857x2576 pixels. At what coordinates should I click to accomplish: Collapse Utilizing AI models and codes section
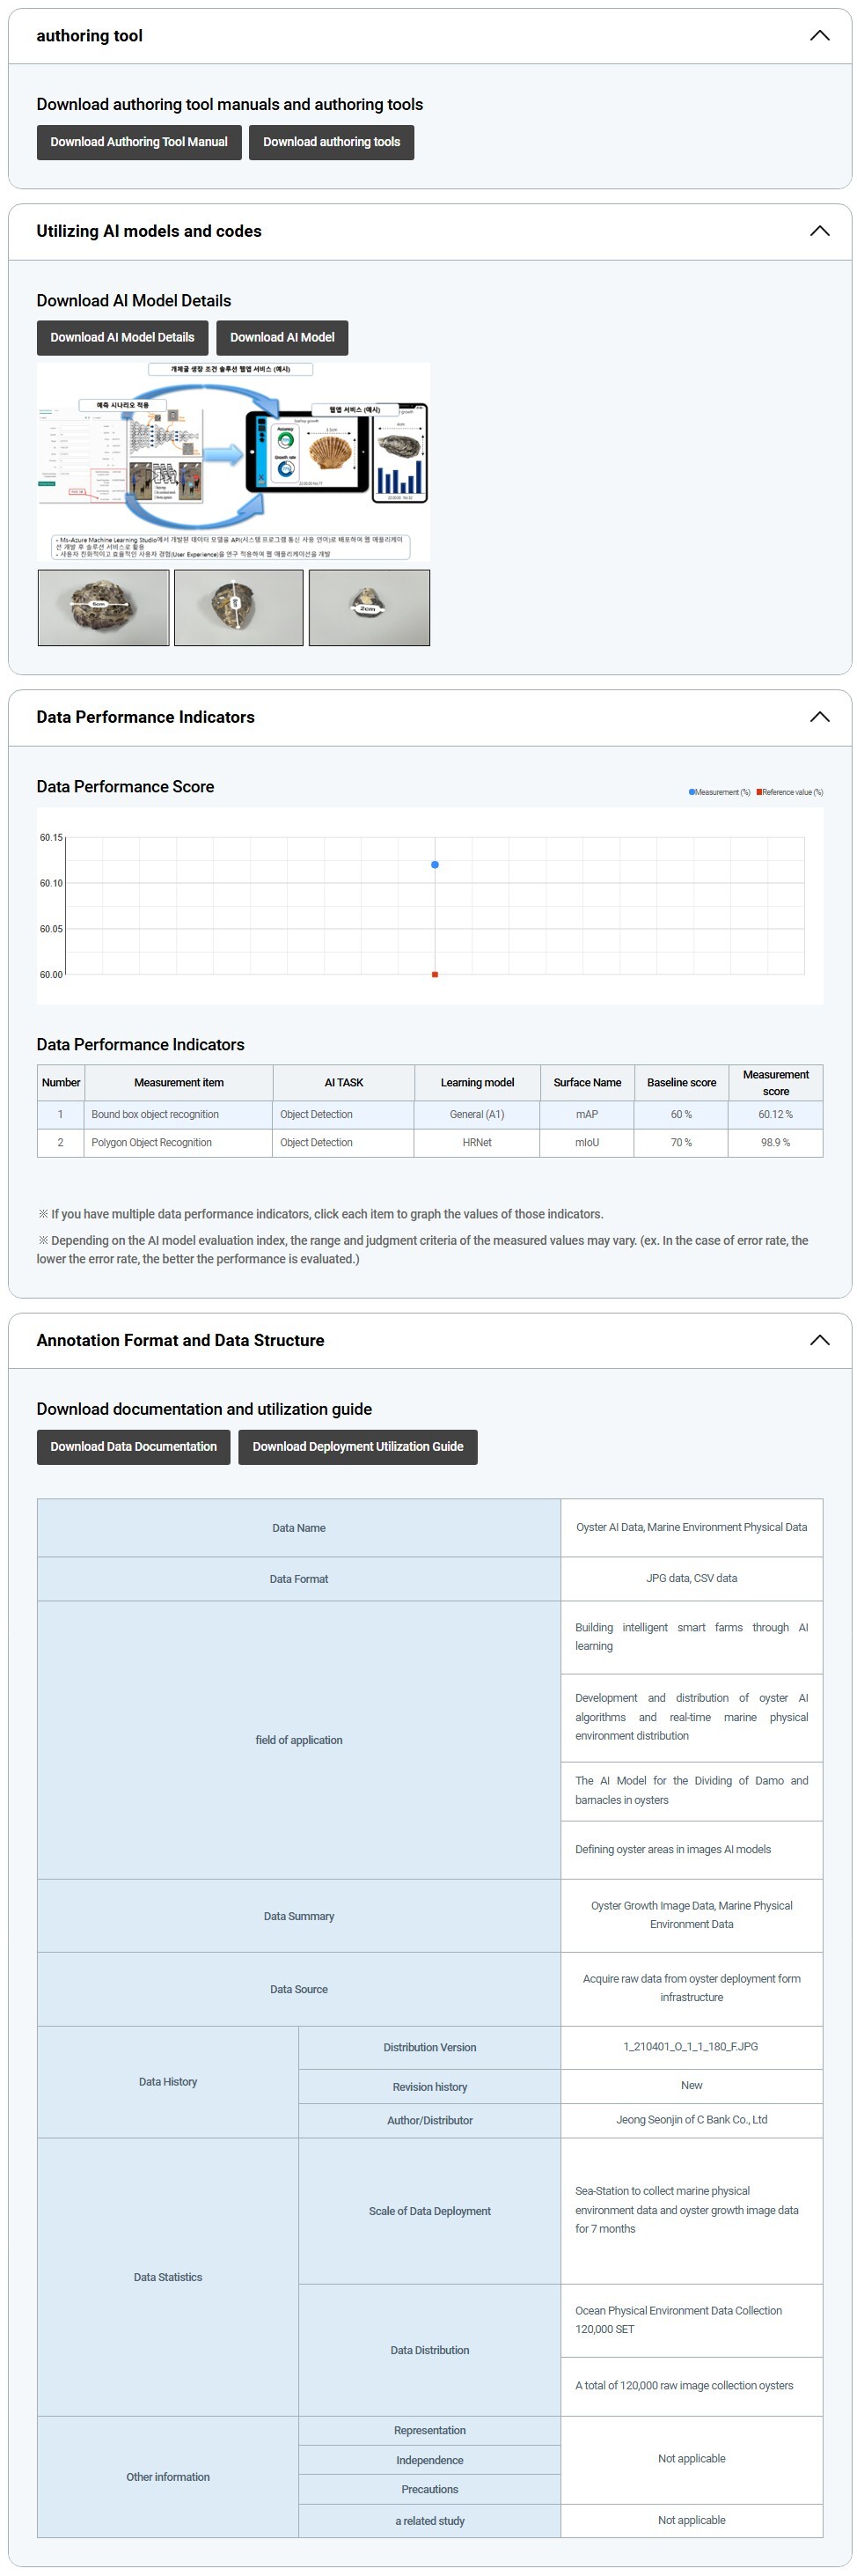click(x=819, y=231)
